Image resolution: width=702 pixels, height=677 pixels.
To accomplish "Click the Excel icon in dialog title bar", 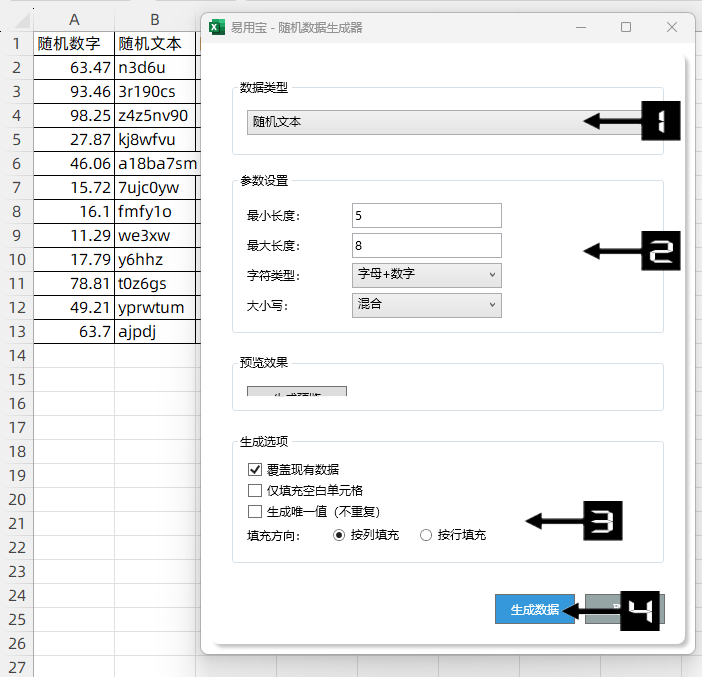I will [216, 27].
